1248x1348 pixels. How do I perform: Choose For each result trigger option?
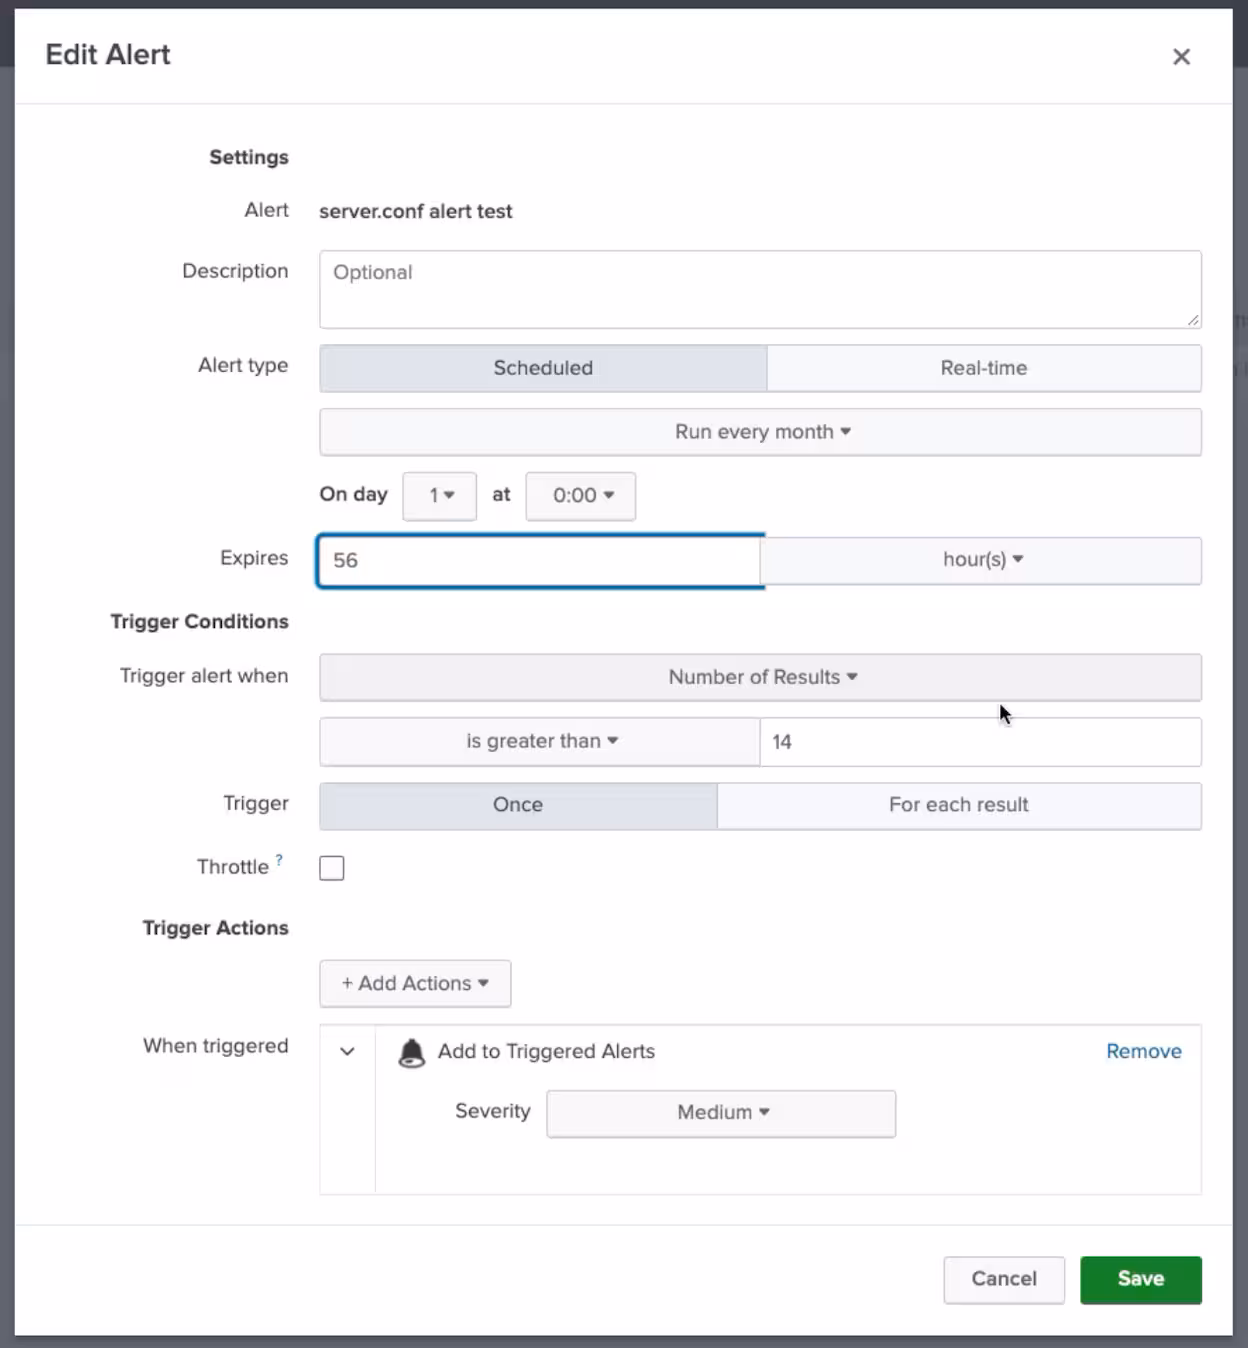(x=958, y=805)
